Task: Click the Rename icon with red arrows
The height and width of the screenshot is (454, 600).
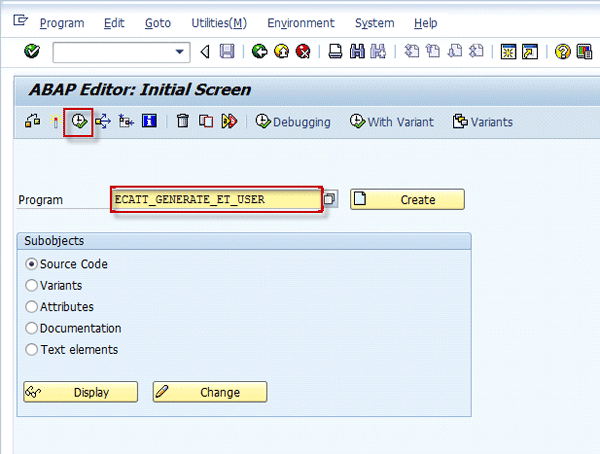Action: tap(229, 121)
